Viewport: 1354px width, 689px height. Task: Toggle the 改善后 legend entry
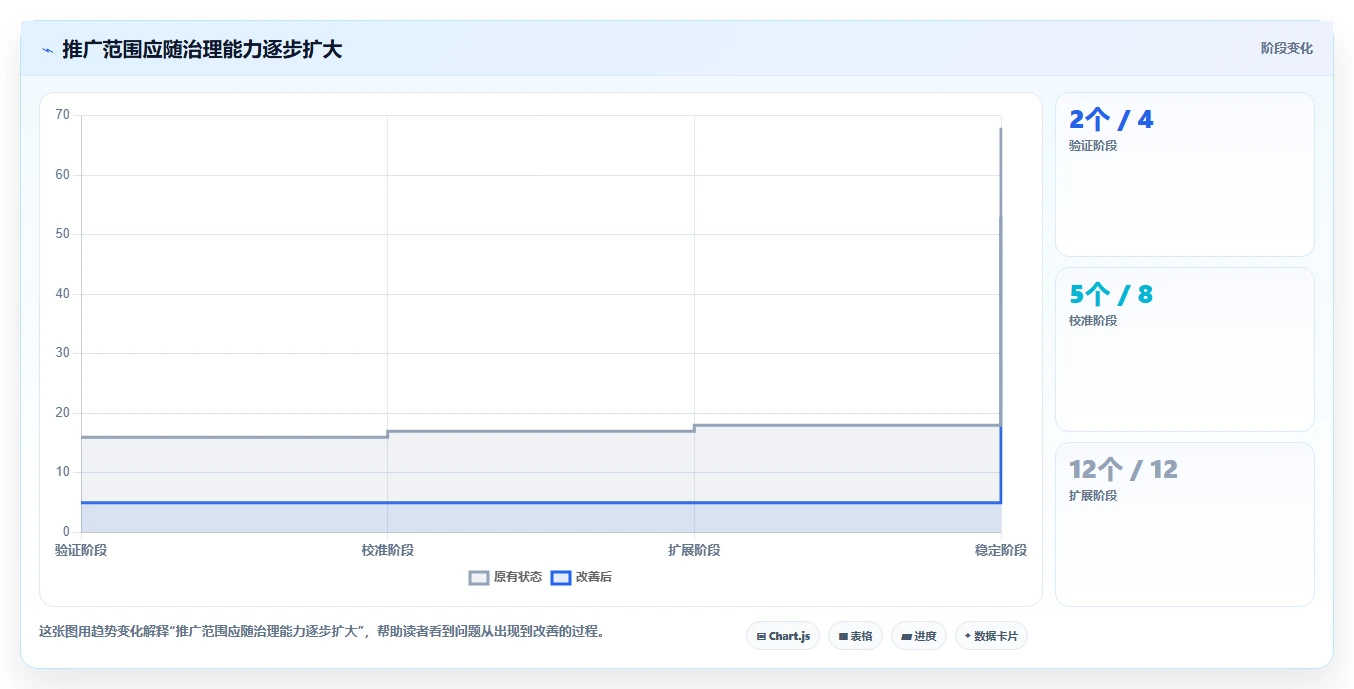(x=581, y=577)
